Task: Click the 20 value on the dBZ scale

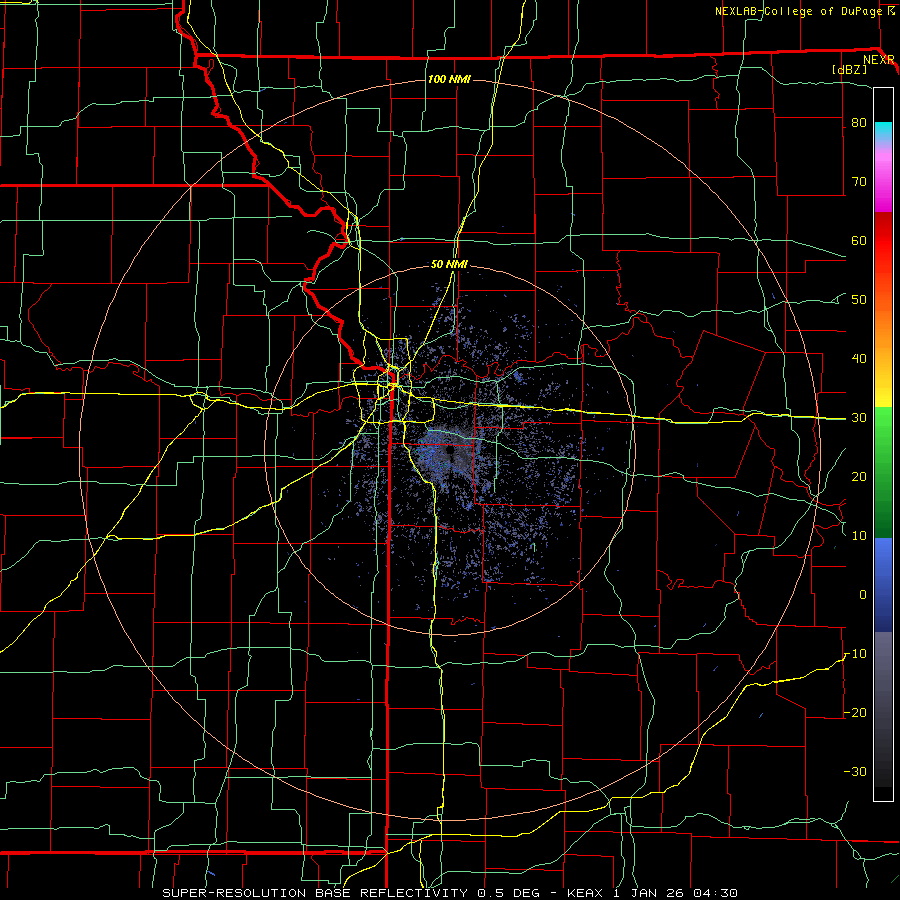Action: click(859, 477)
